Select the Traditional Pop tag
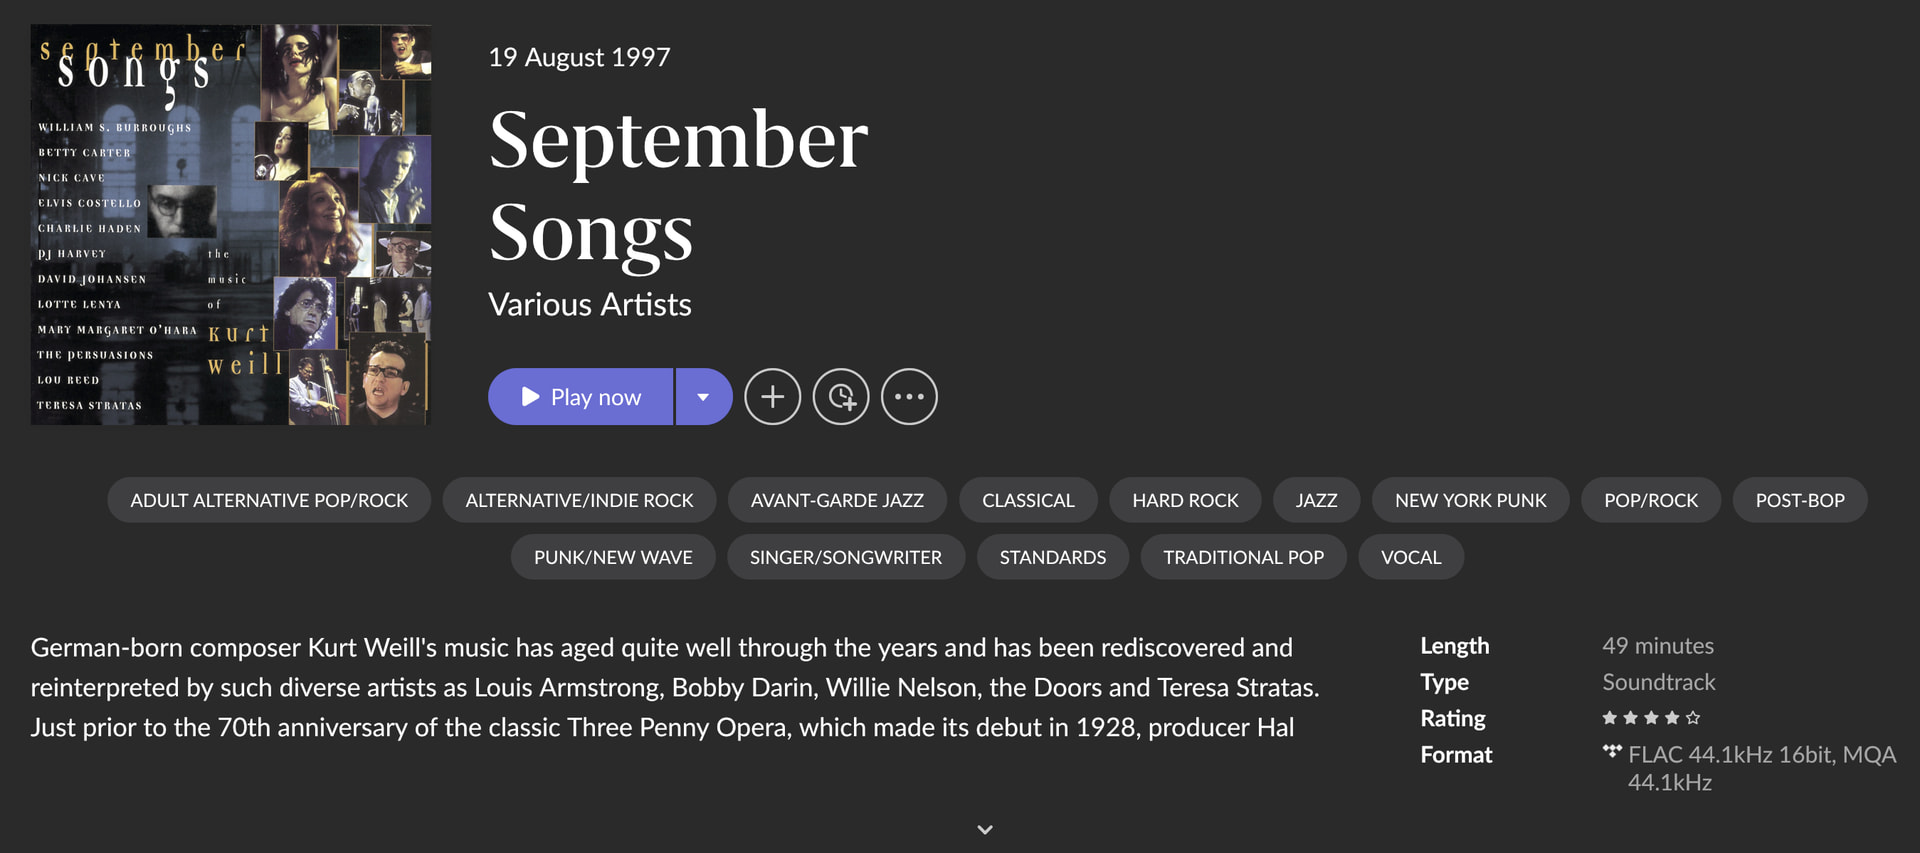 1243,557
